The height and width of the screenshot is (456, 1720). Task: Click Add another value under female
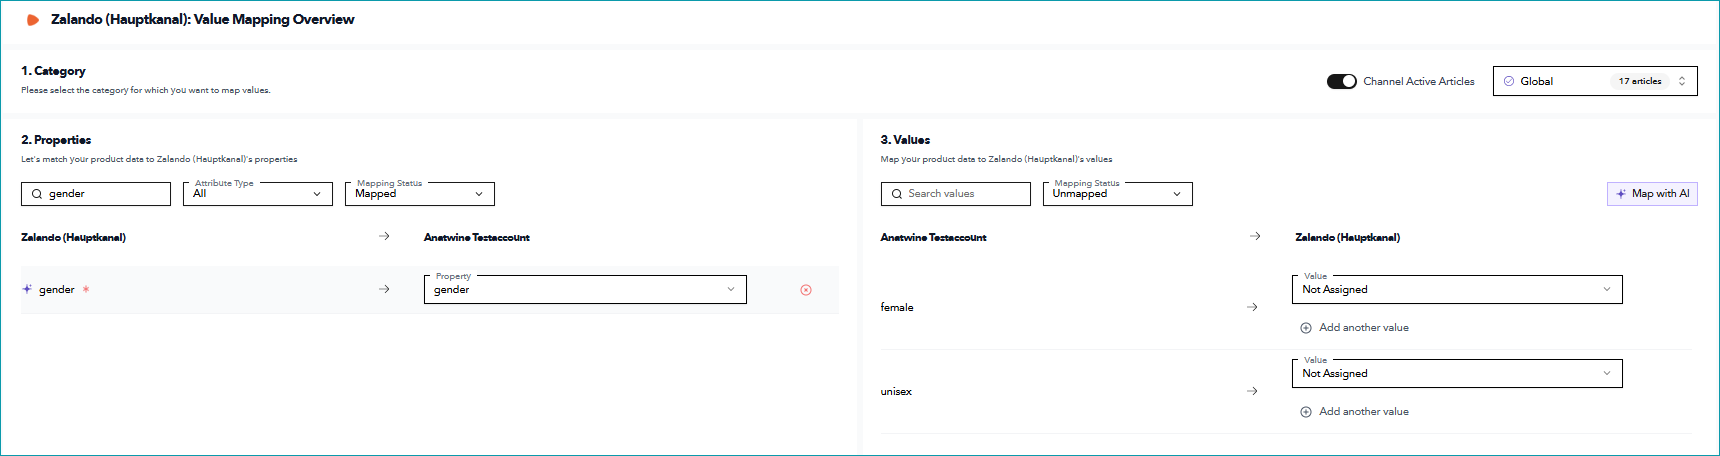pos(1364,328)
